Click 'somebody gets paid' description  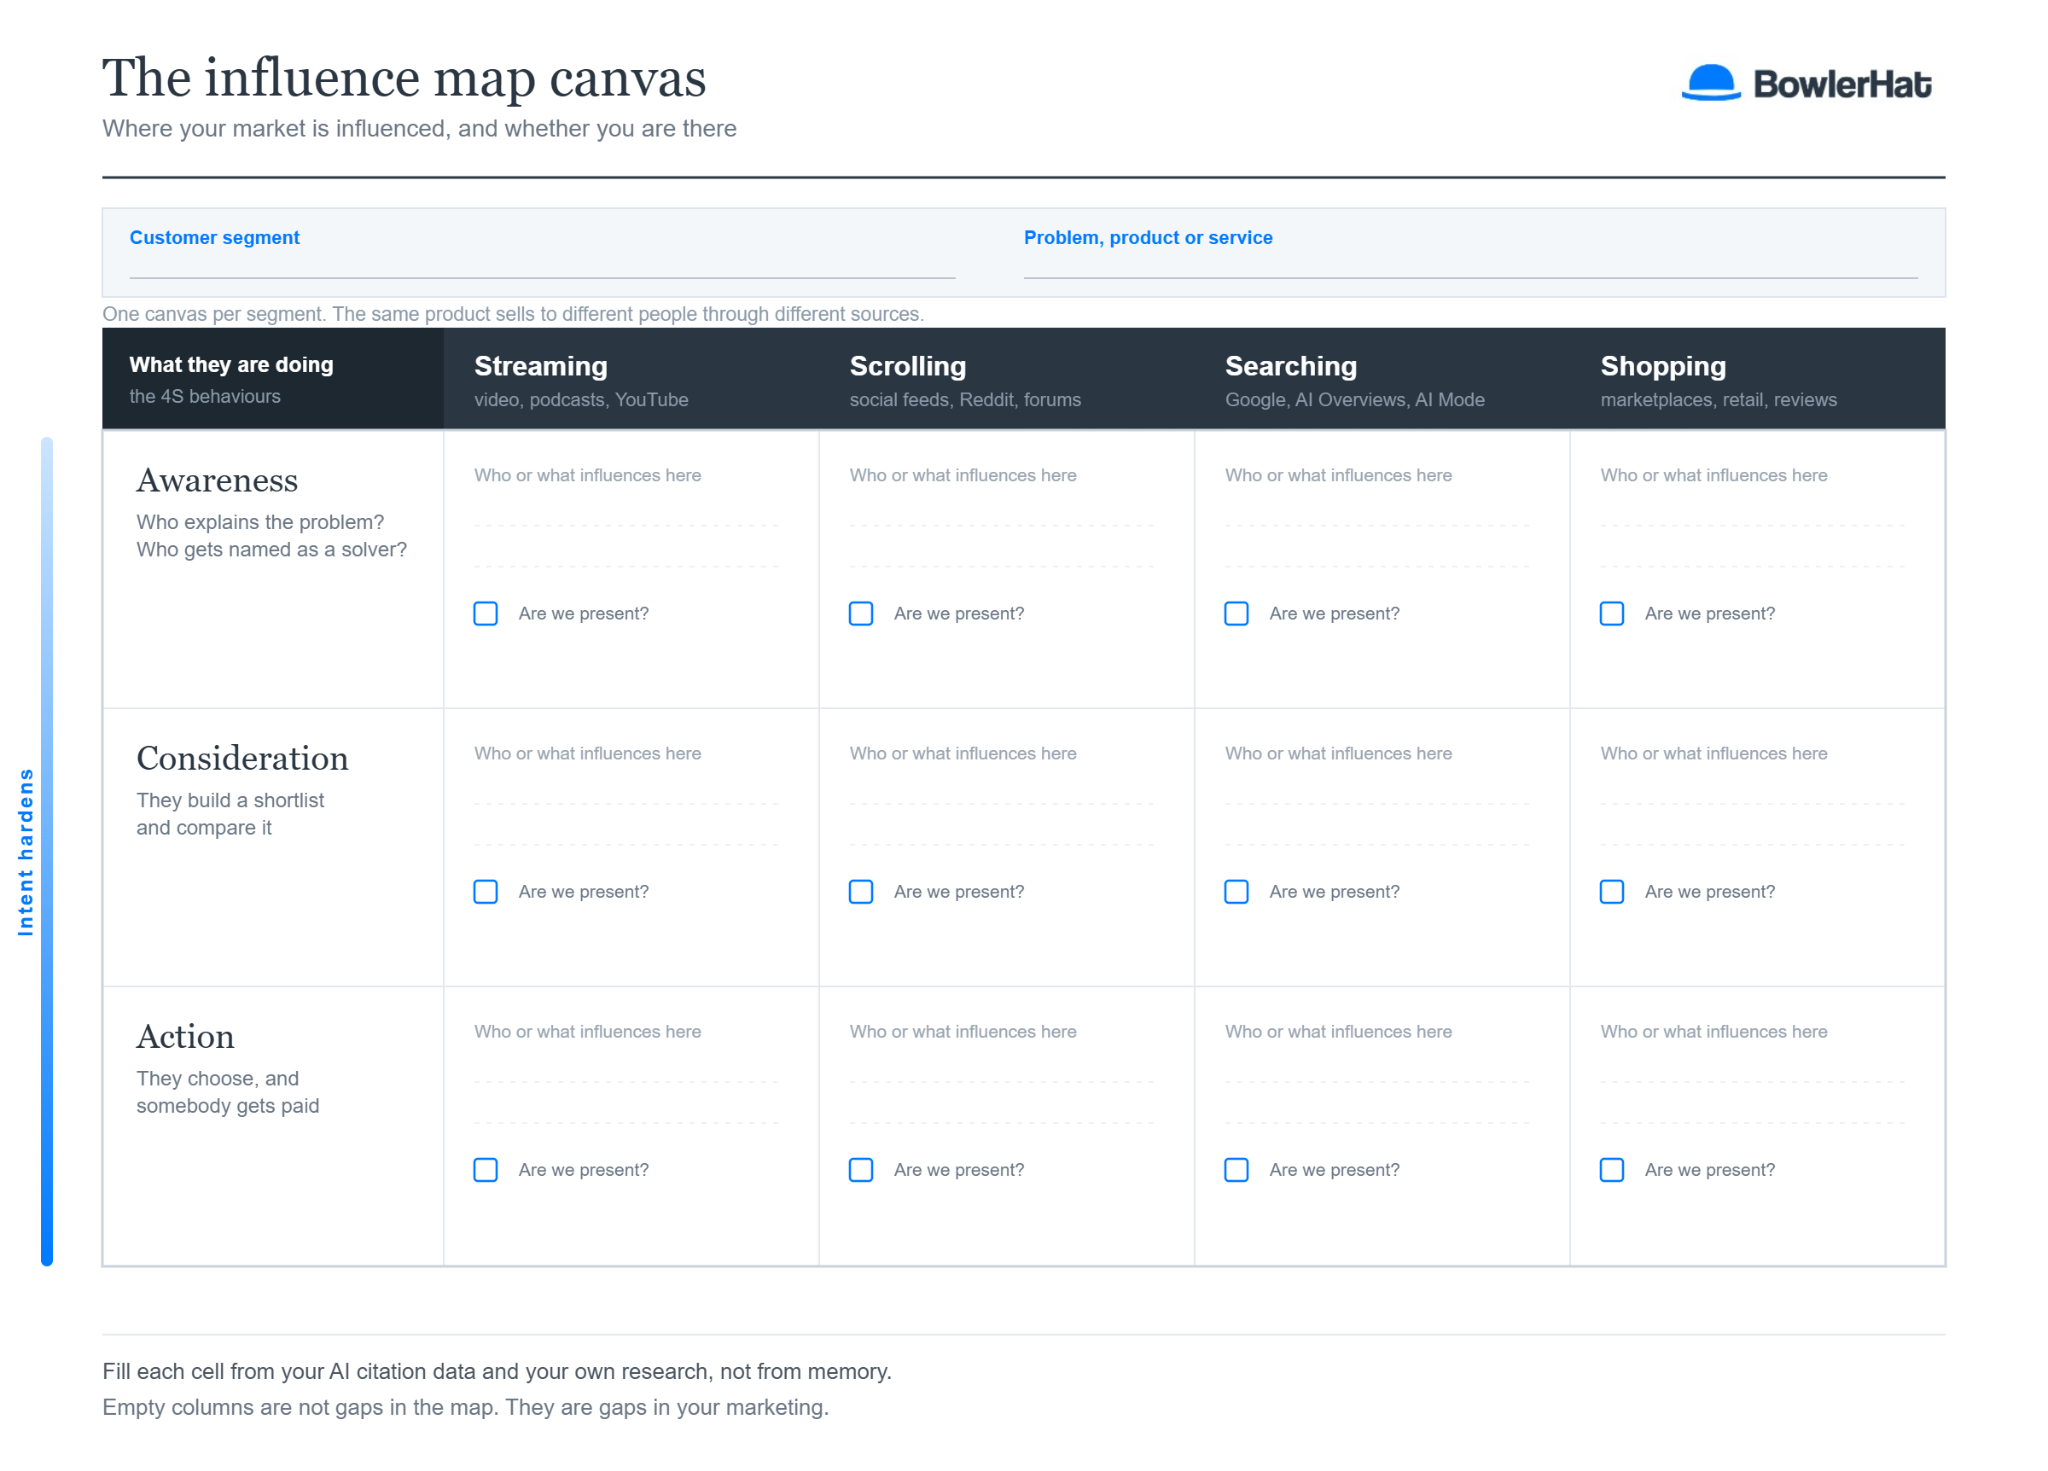(x=228, y=1106)
